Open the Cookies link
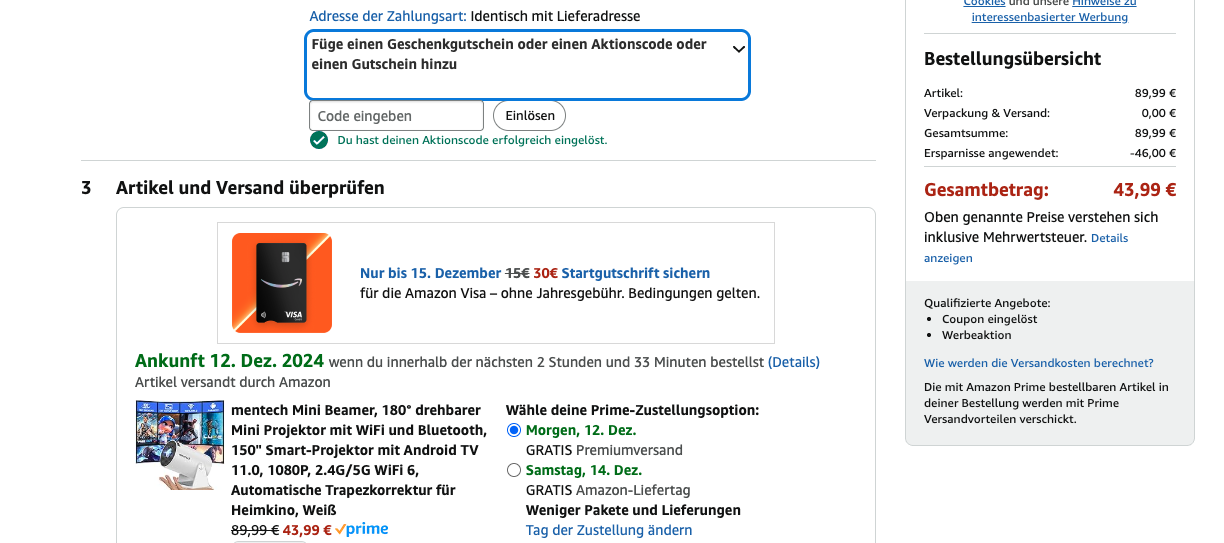Image resolution: width=1224 pixels, height=543 pixels. click(x=984, y=4)
